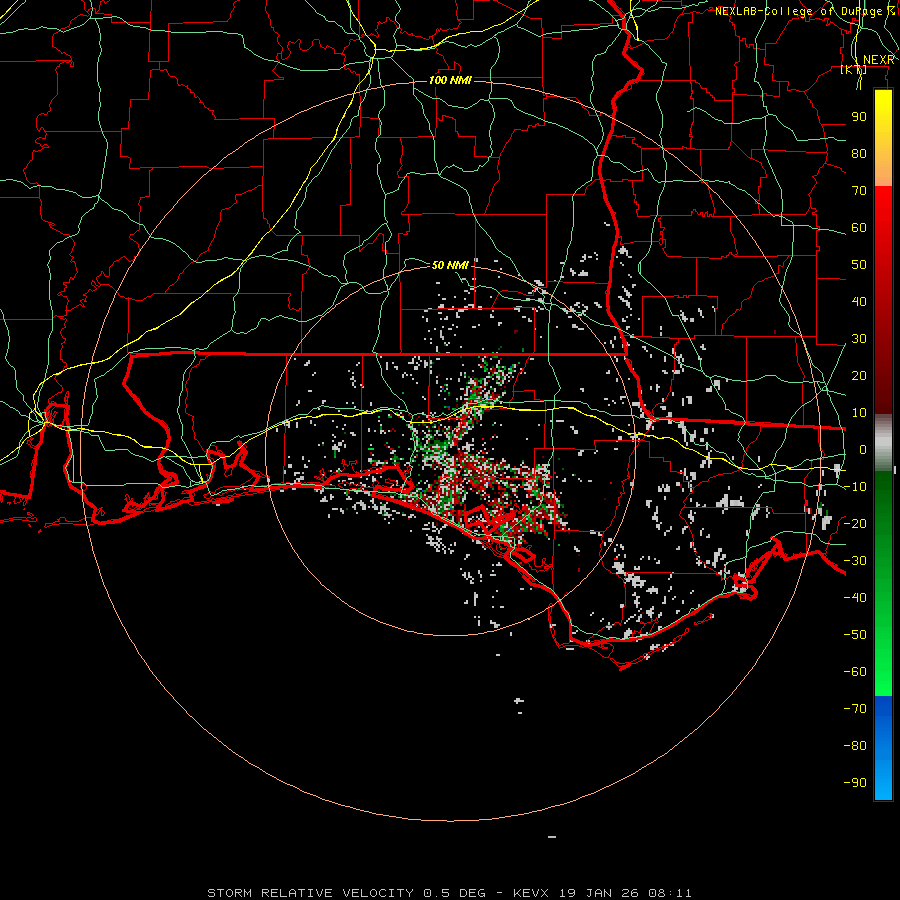Viewport: 900px width, 900px height.
Task: Click the '0' scale label
Action: click(863, 450)
